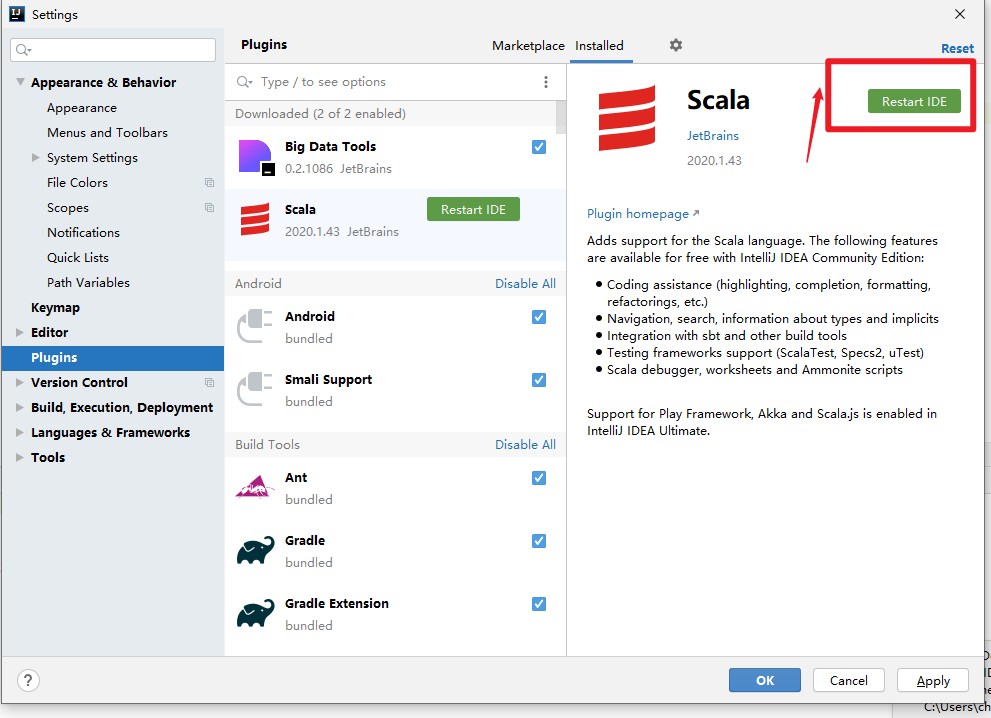The height and width of the screenshot is (718, 991).
Task: Click the project-level icon beside Scopes
Action: (209, 208)
